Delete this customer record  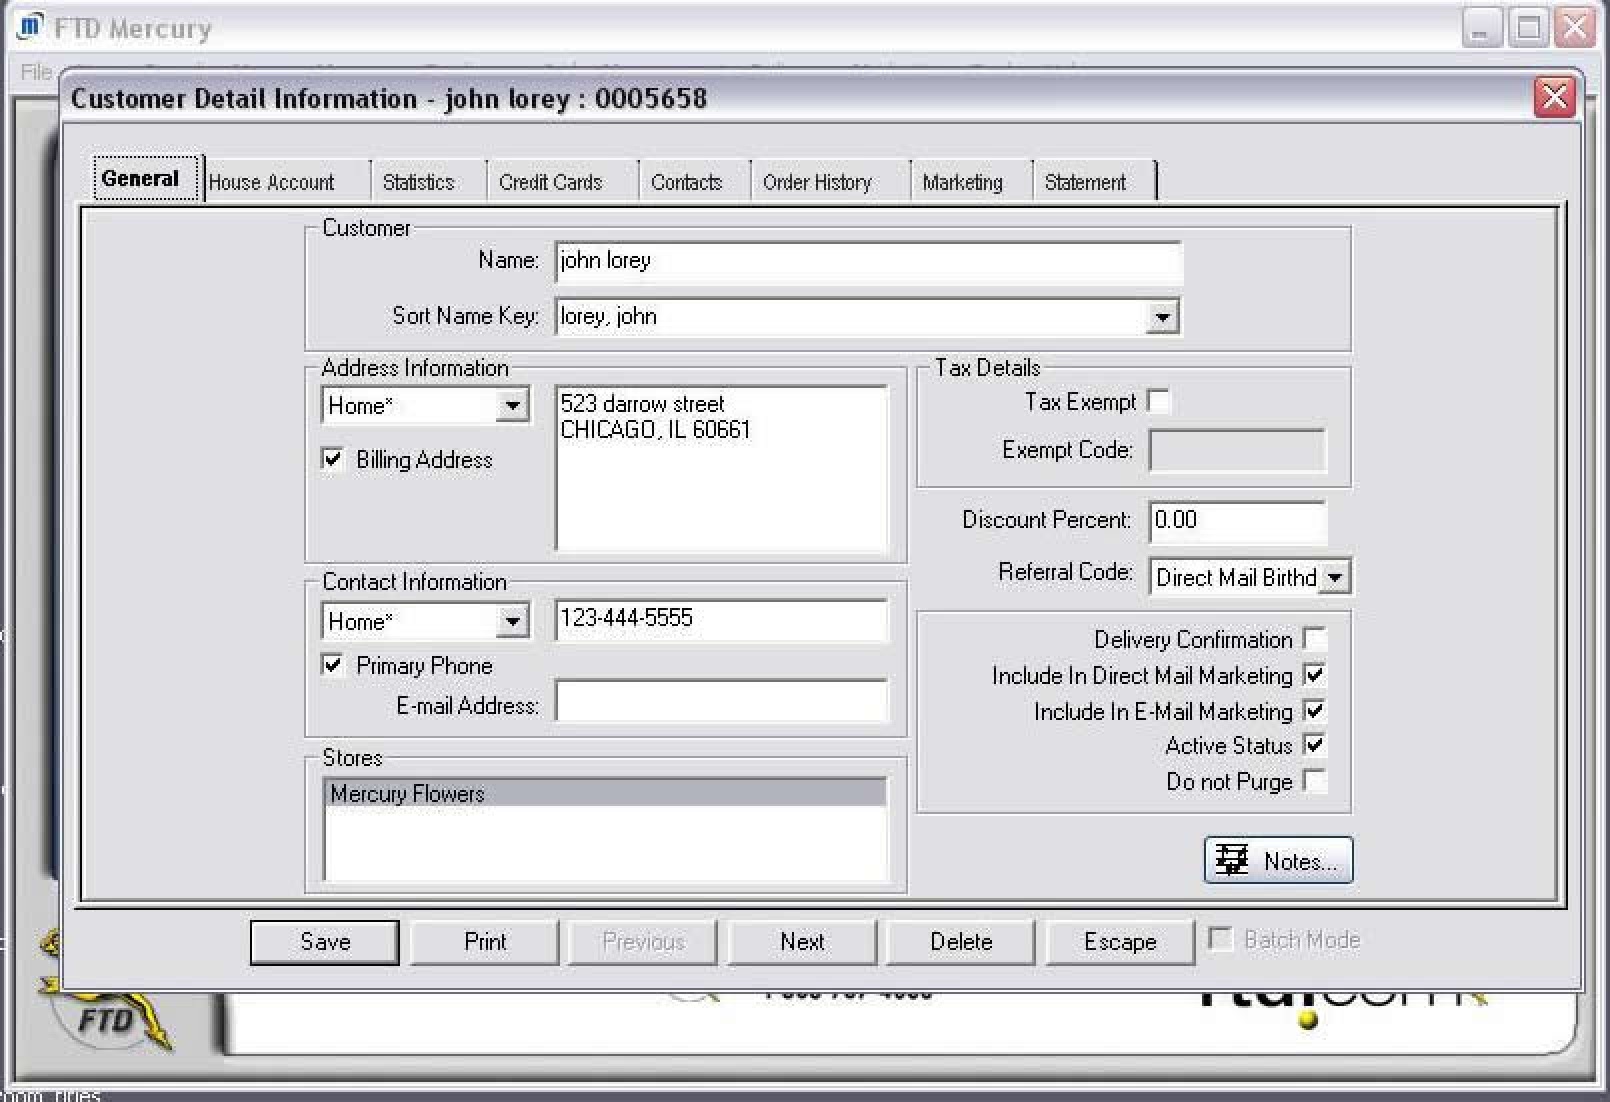[x=959, y=941]
